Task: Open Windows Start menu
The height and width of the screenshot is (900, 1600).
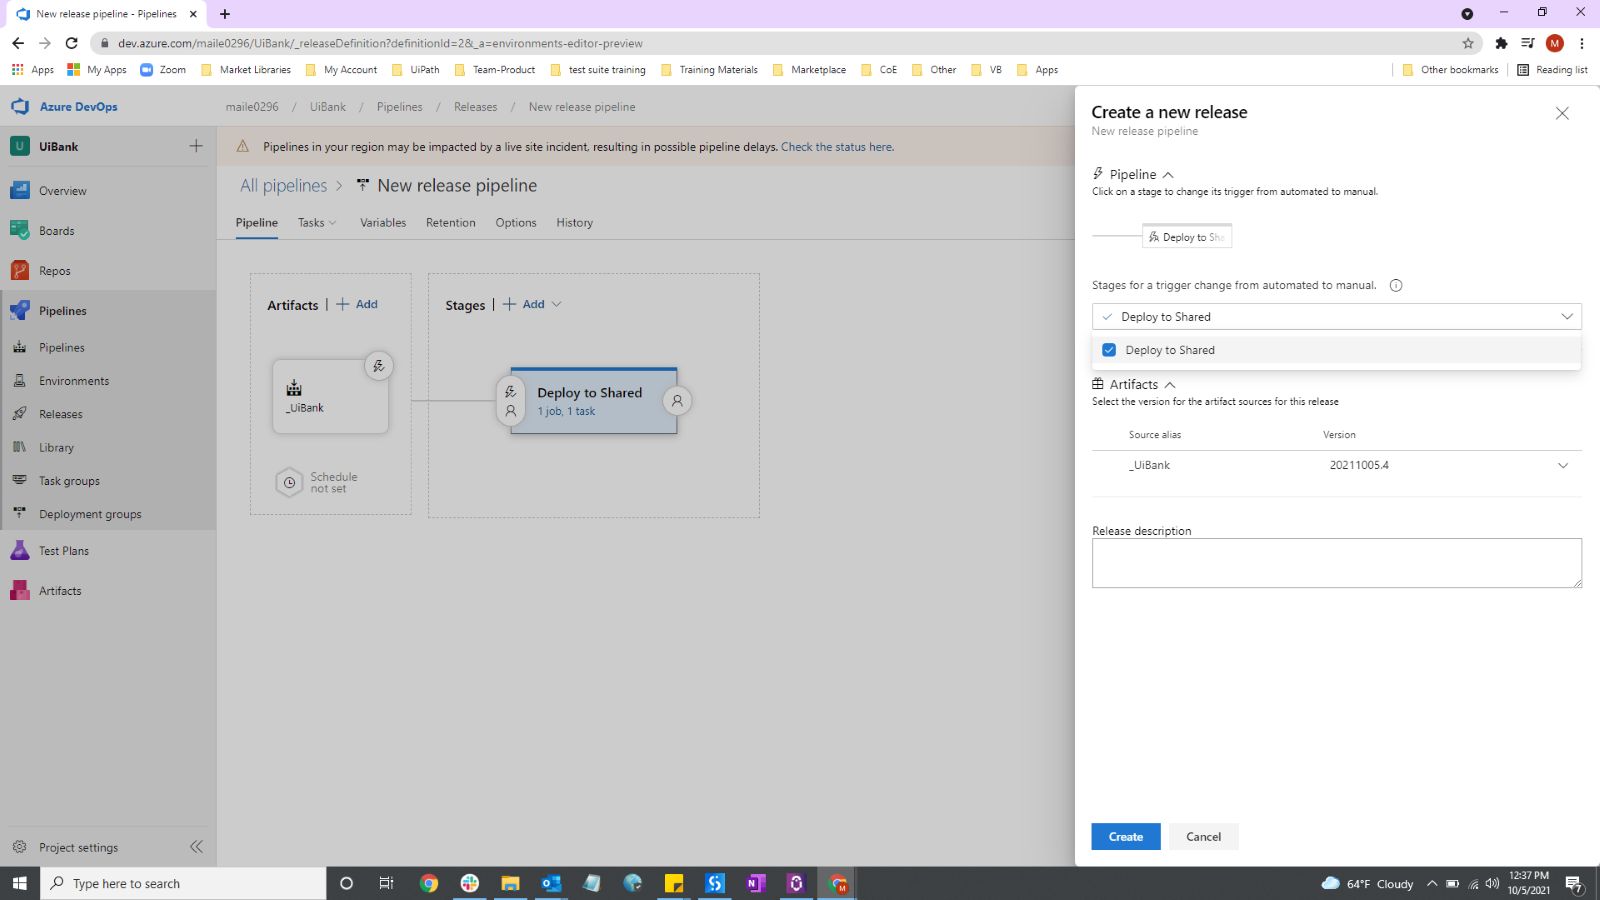Action: (19, 883)
